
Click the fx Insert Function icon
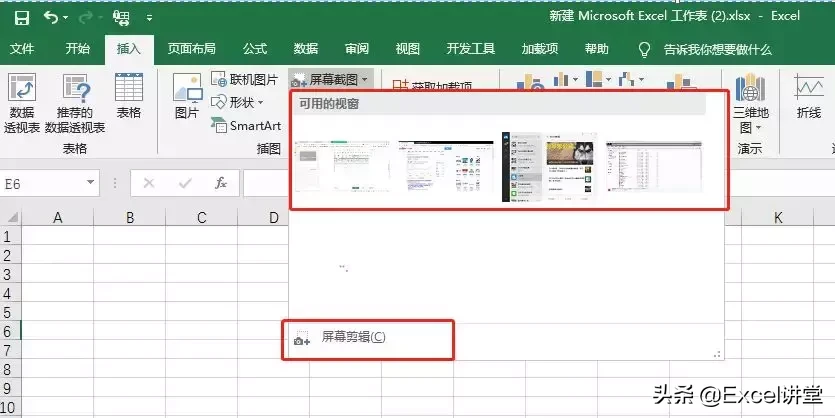[x=221, y=184]
